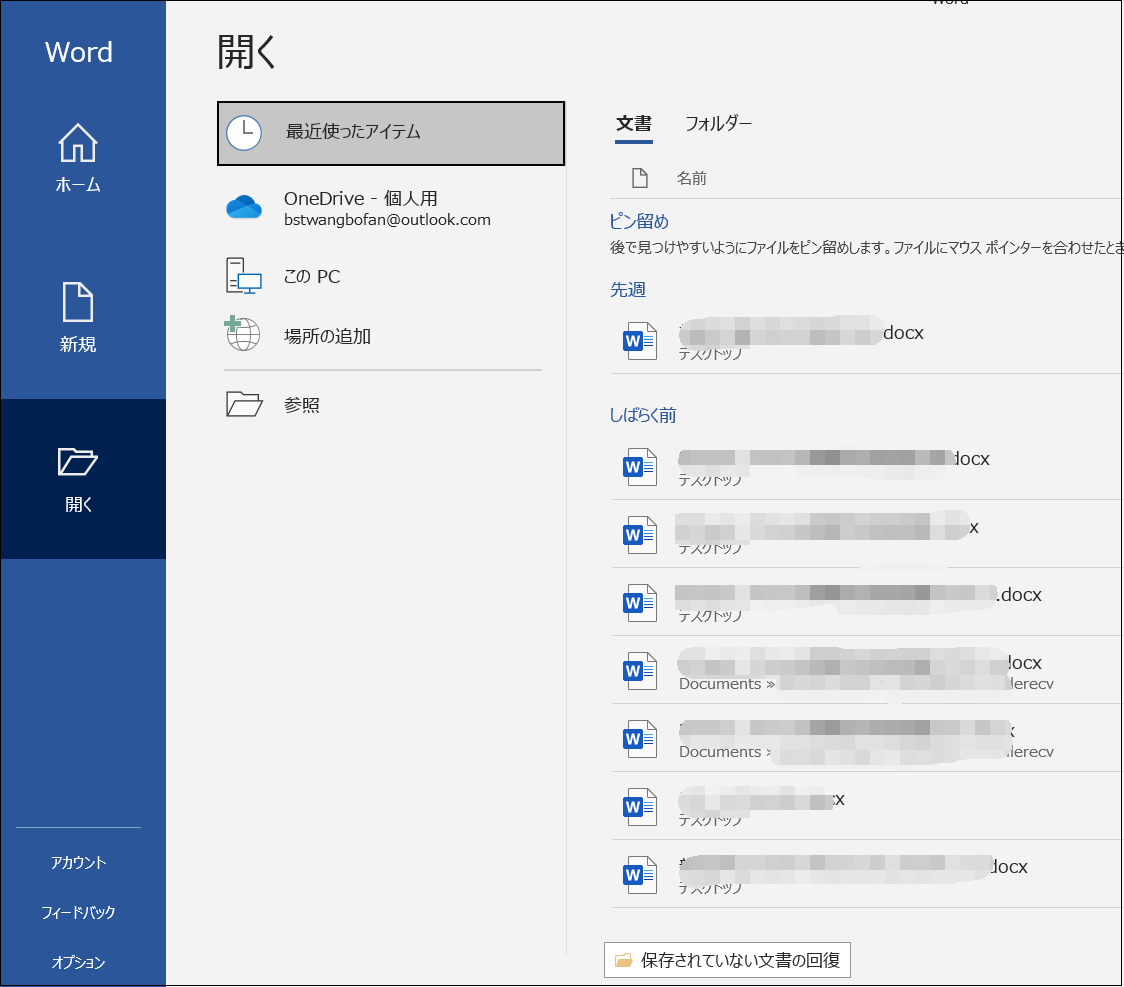Collapse the しばらく前 group heading
The image size is (1124, 987).
click(643, 415)
